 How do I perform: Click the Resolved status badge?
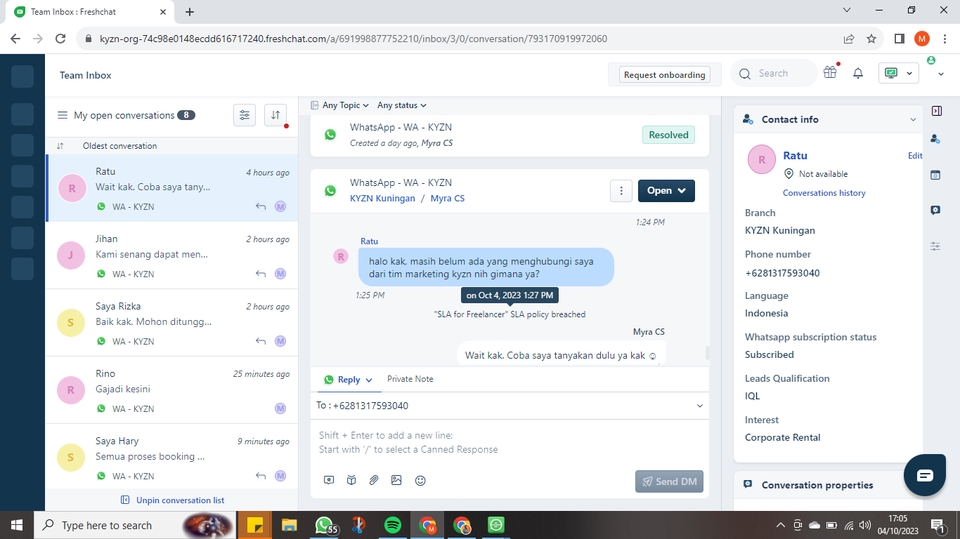pyautogui.click(x=668, y=135)
